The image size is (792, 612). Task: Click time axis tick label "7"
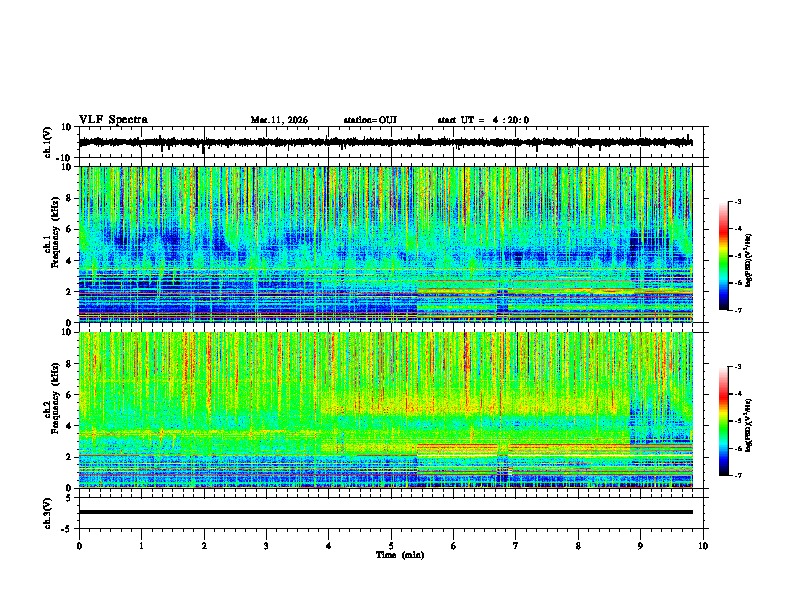[516, 546]
